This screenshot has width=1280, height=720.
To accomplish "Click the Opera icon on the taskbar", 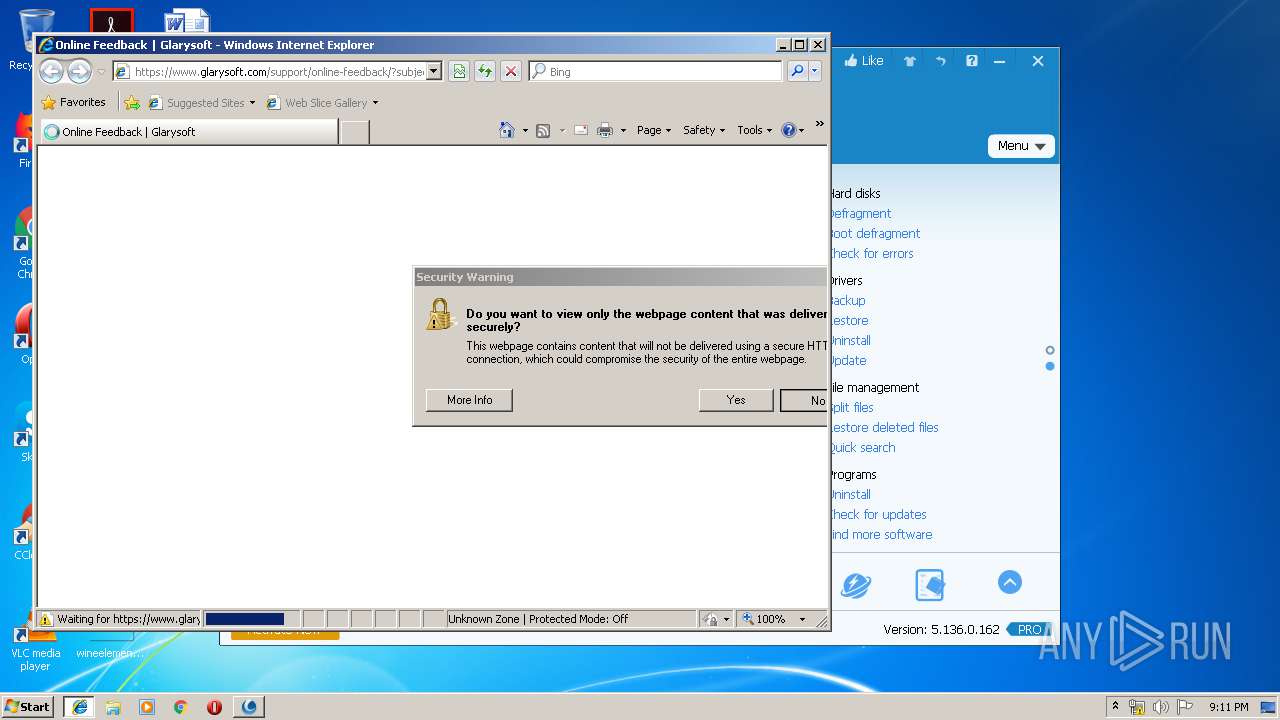I will click(x=214, y=707).
